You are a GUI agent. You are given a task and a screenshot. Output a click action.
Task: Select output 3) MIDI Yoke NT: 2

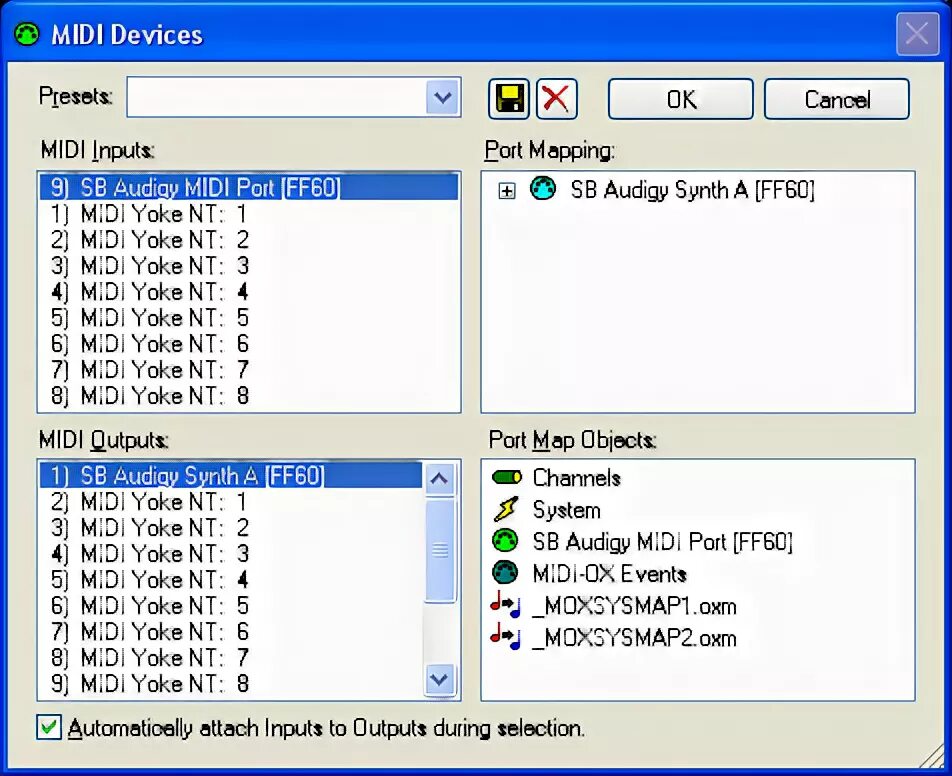coord(231,528)
